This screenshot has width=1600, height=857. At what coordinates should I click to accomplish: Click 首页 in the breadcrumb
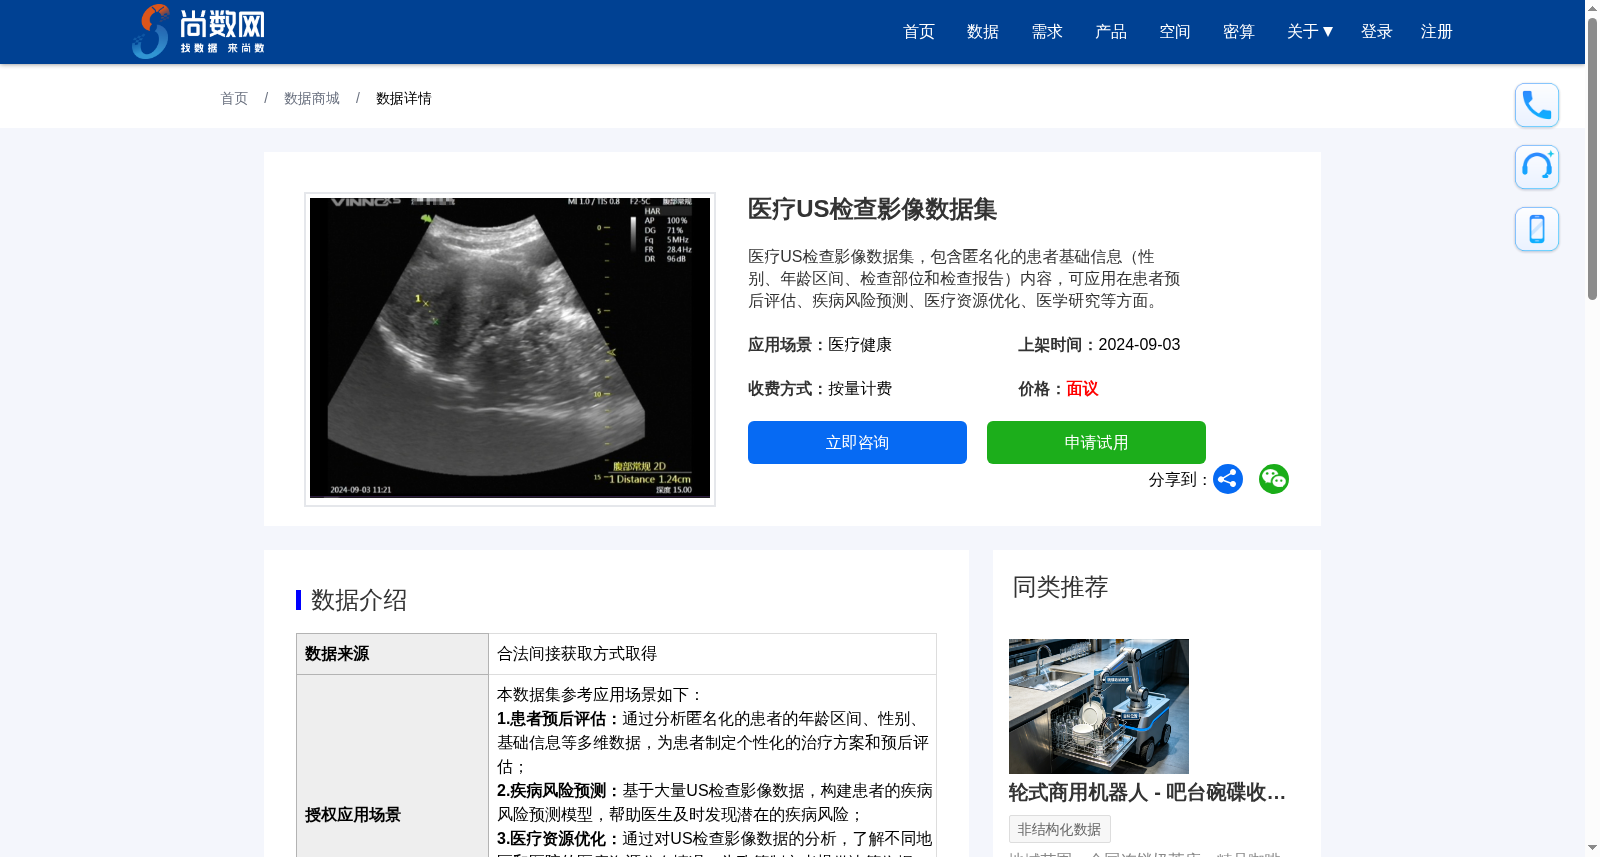pos(234,98)
